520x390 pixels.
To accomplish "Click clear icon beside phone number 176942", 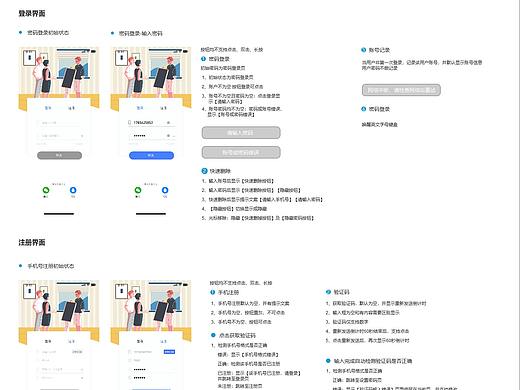I will [168, 123].
